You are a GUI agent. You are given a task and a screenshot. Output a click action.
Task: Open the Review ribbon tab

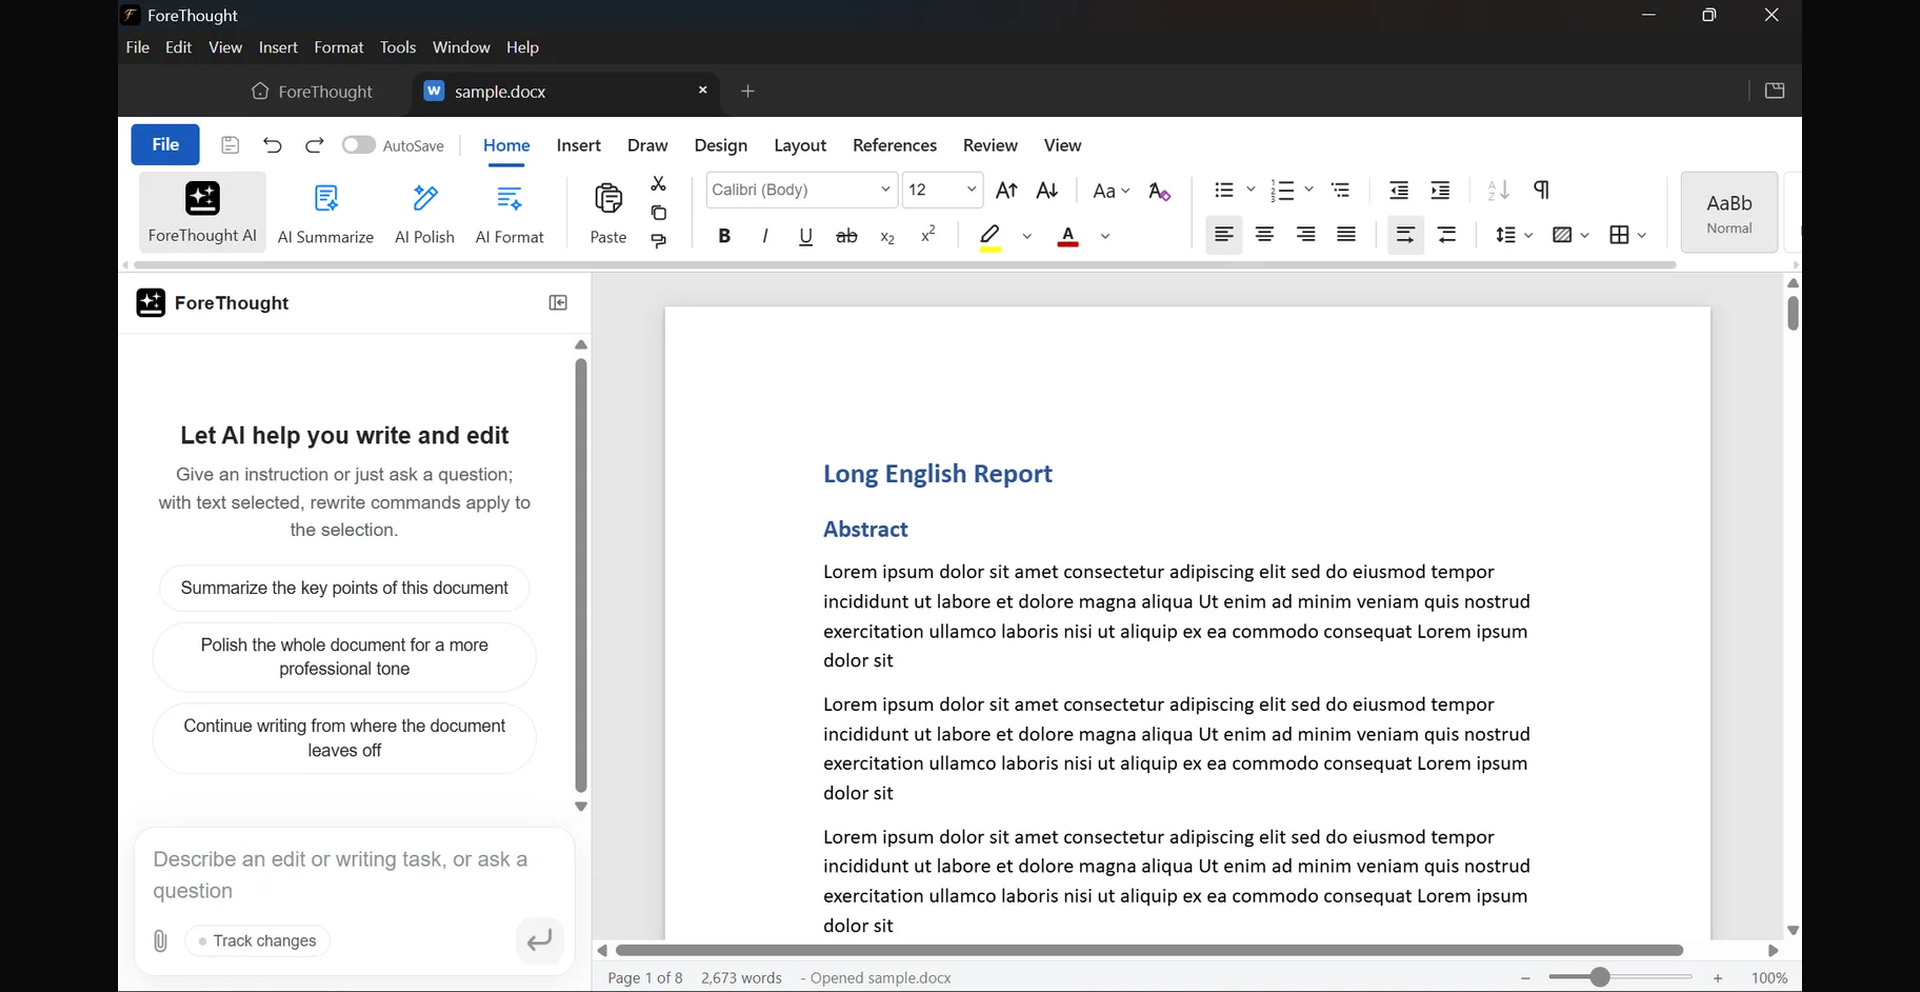click(x=990, y=145)
